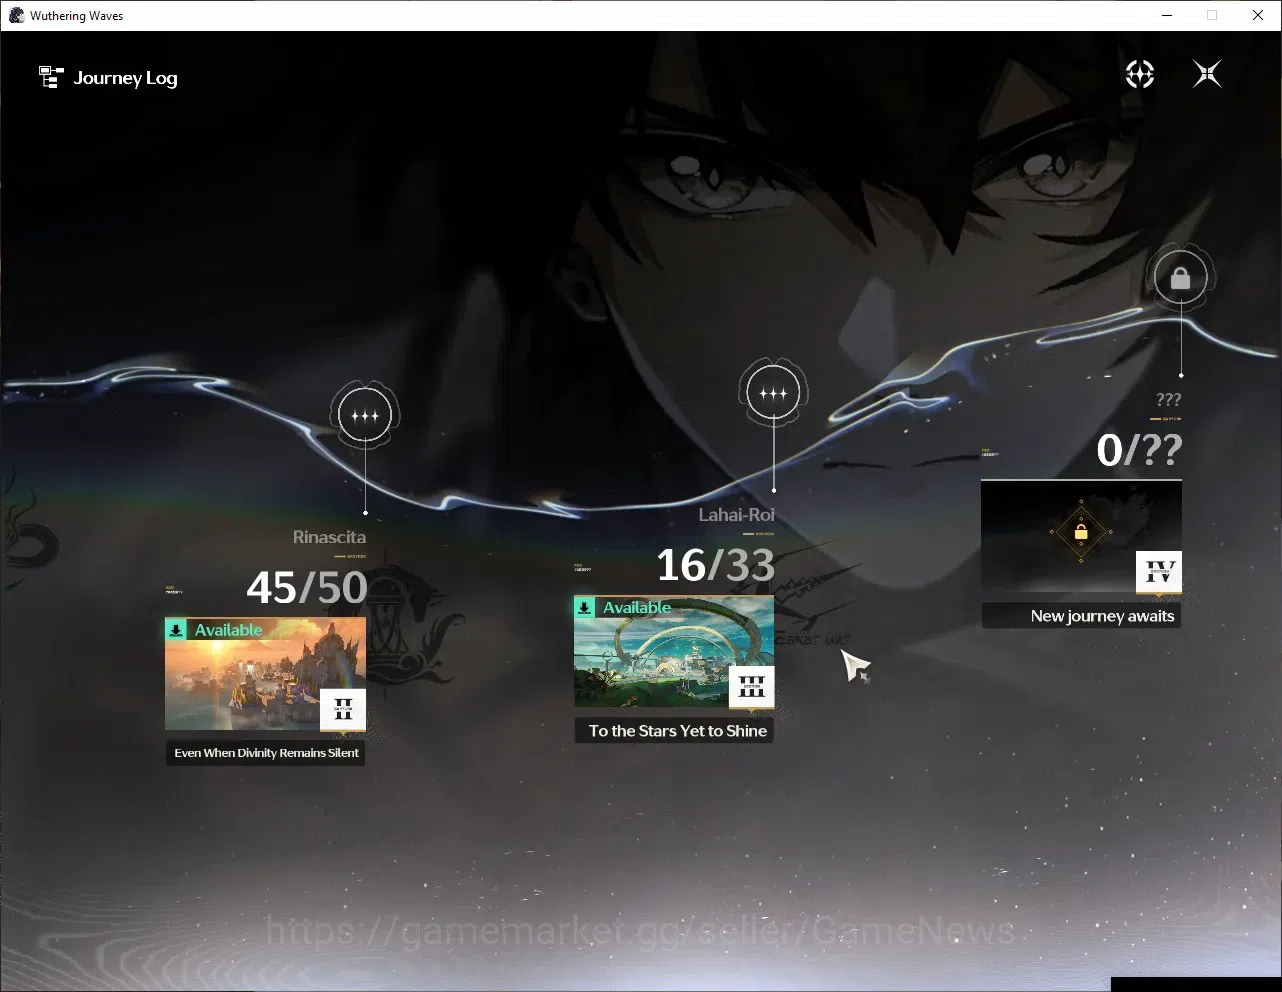Click the locked ??? region node

tap(1180, 278)
